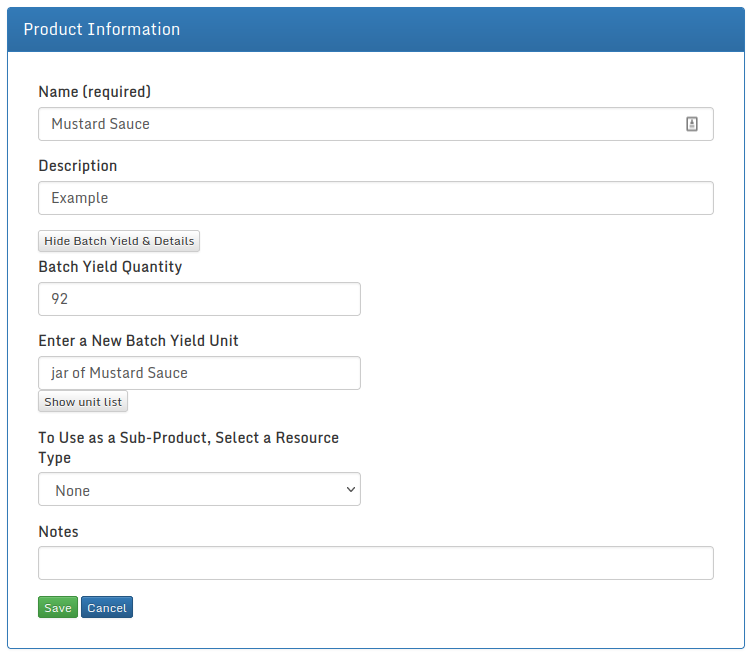Viewport: 753px width, 659px height.
Task: Click the Product Information panel header
Action: tap(376, 29)
